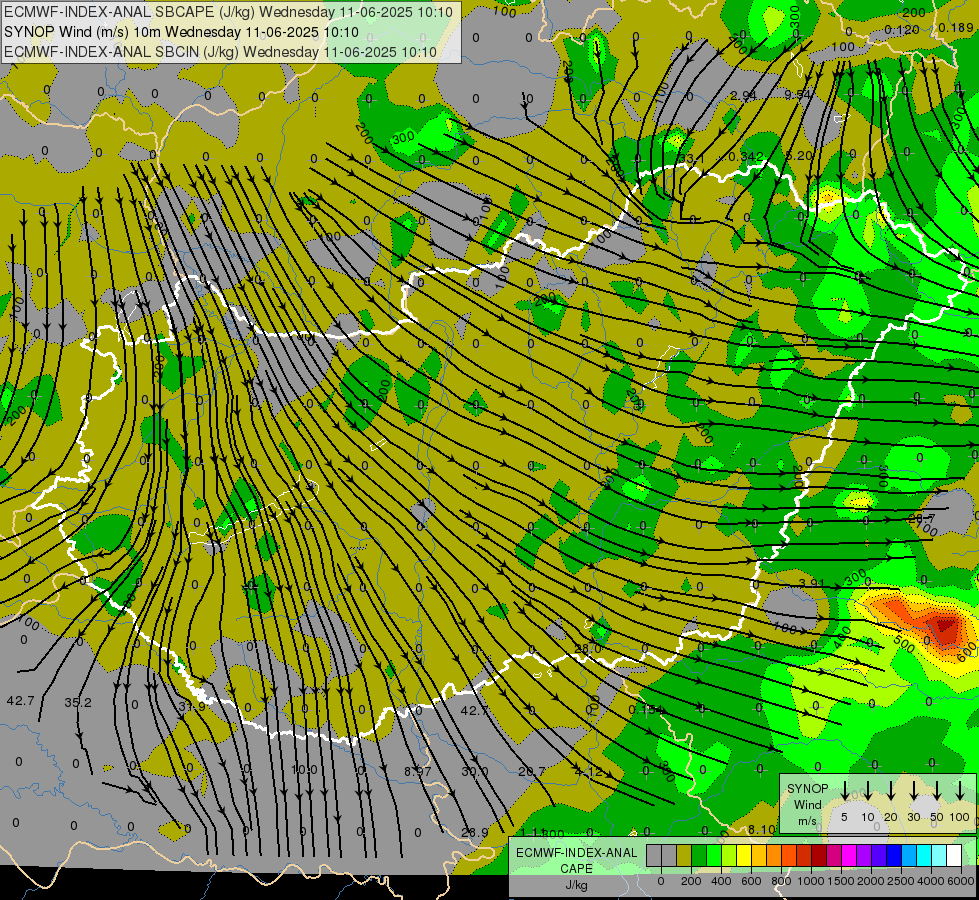Click the 1000 tick label in CAPE scale
This screenshot has width=979, height=900.
811,881
